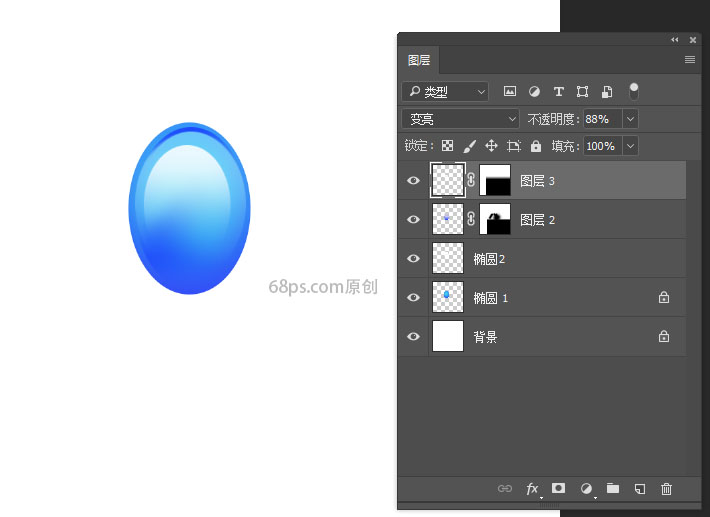The width and height of the screenshot is (710, 517).
Task: Hide 背景 layer visibility
Action: click(x=413, y=336)
